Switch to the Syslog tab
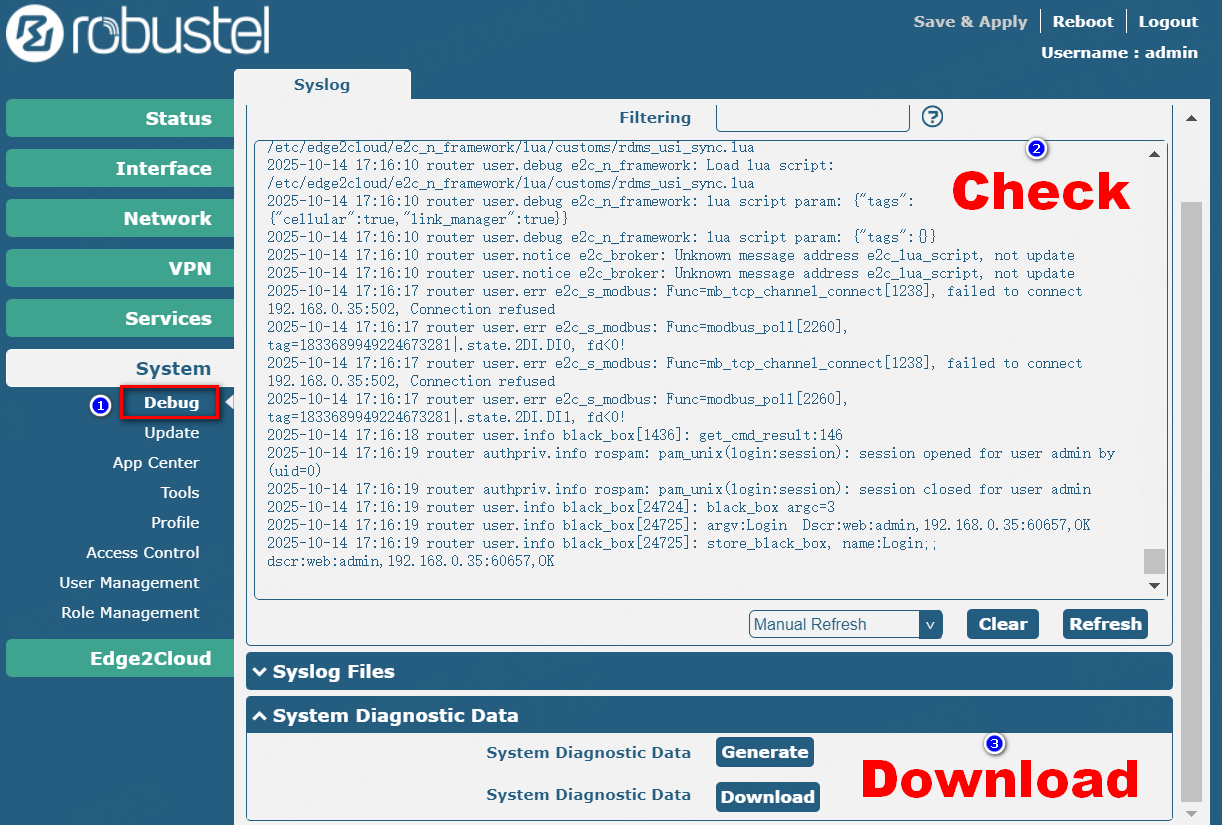The image size is (1222, 825). pos(322,85)
